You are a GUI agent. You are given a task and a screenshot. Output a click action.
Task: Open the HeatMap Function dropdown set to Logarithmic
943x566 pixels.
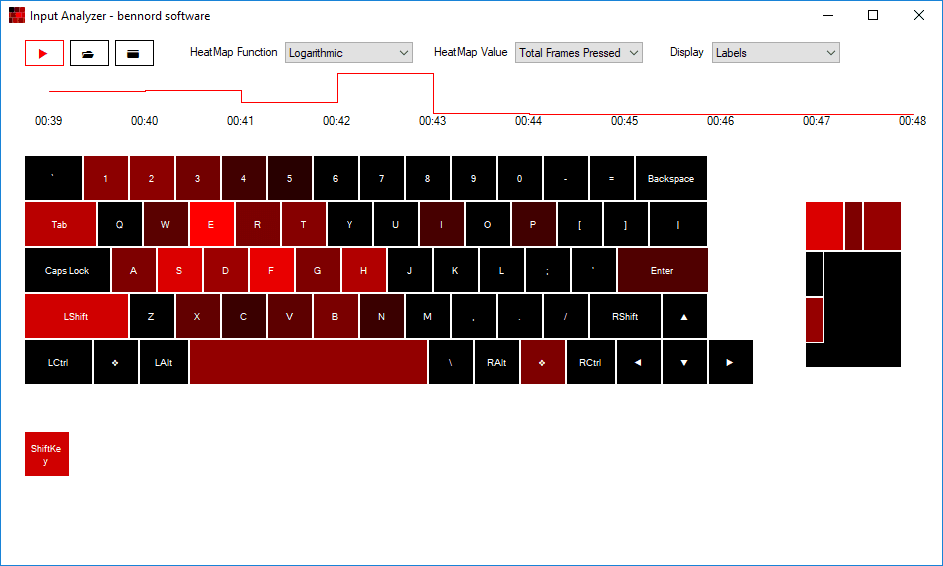(x=349, y=52)
